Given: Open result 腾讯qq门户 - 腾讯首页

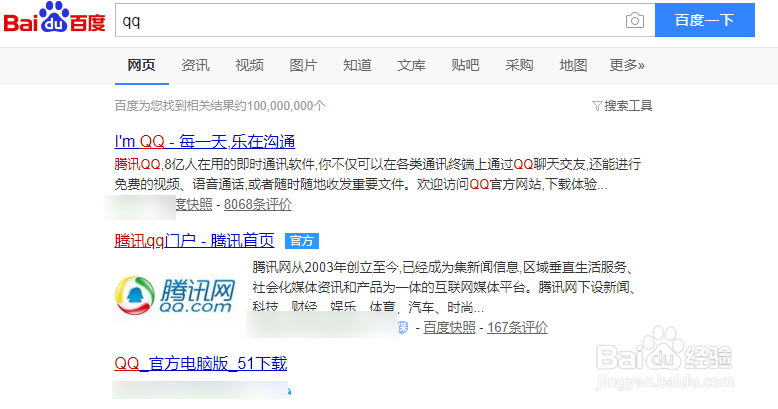Looking at the screenshot, I should [194, 241].
